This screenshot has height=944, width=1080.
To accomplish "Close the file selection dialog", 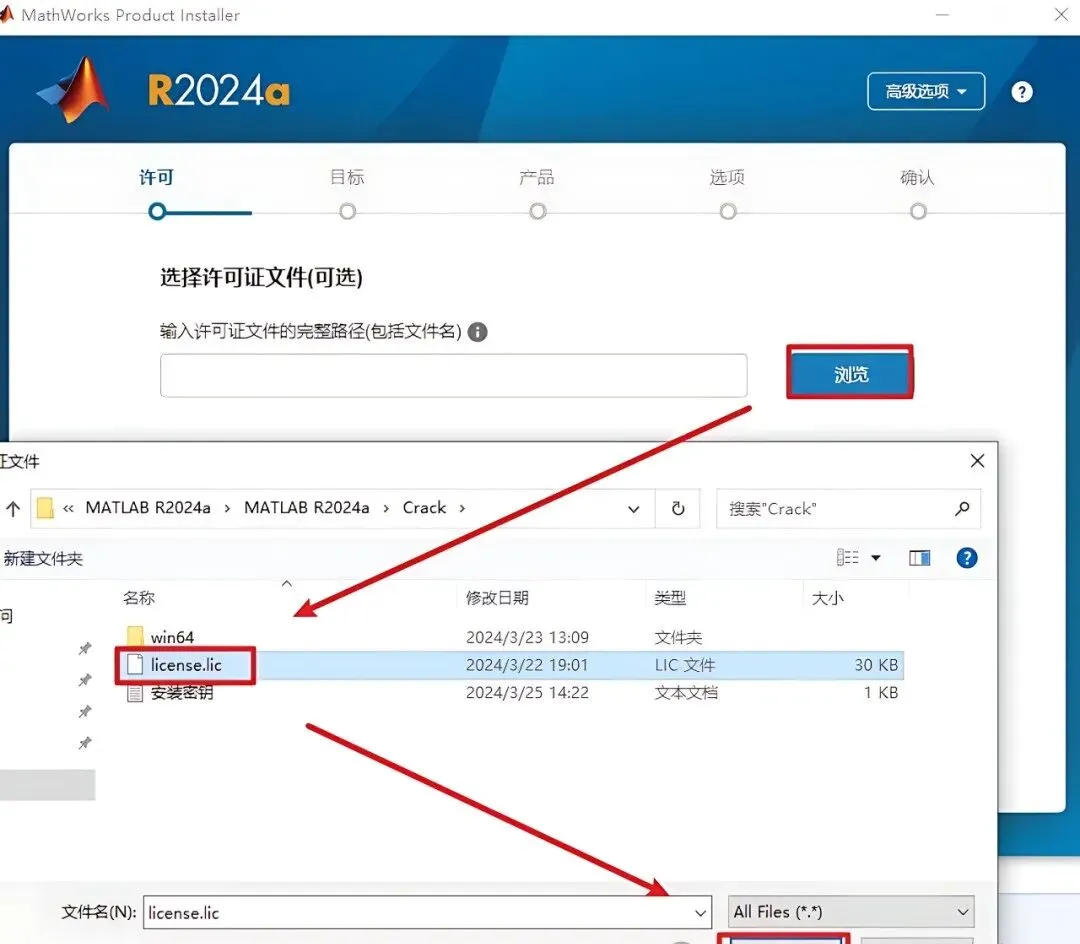I will 977,461.
